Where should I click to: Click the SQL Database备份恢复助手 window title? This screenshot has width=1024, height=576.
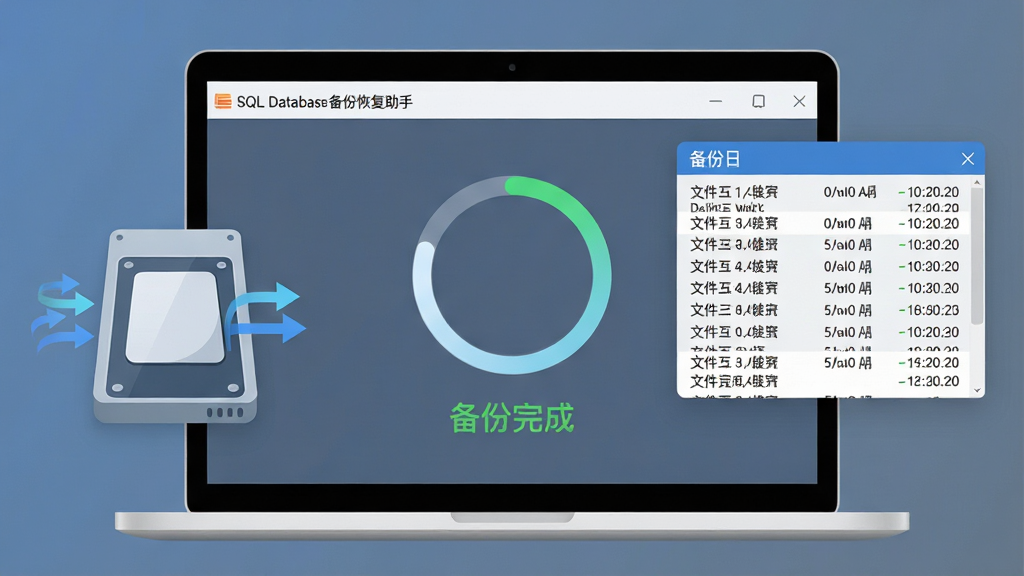click(x=325, y=102)
